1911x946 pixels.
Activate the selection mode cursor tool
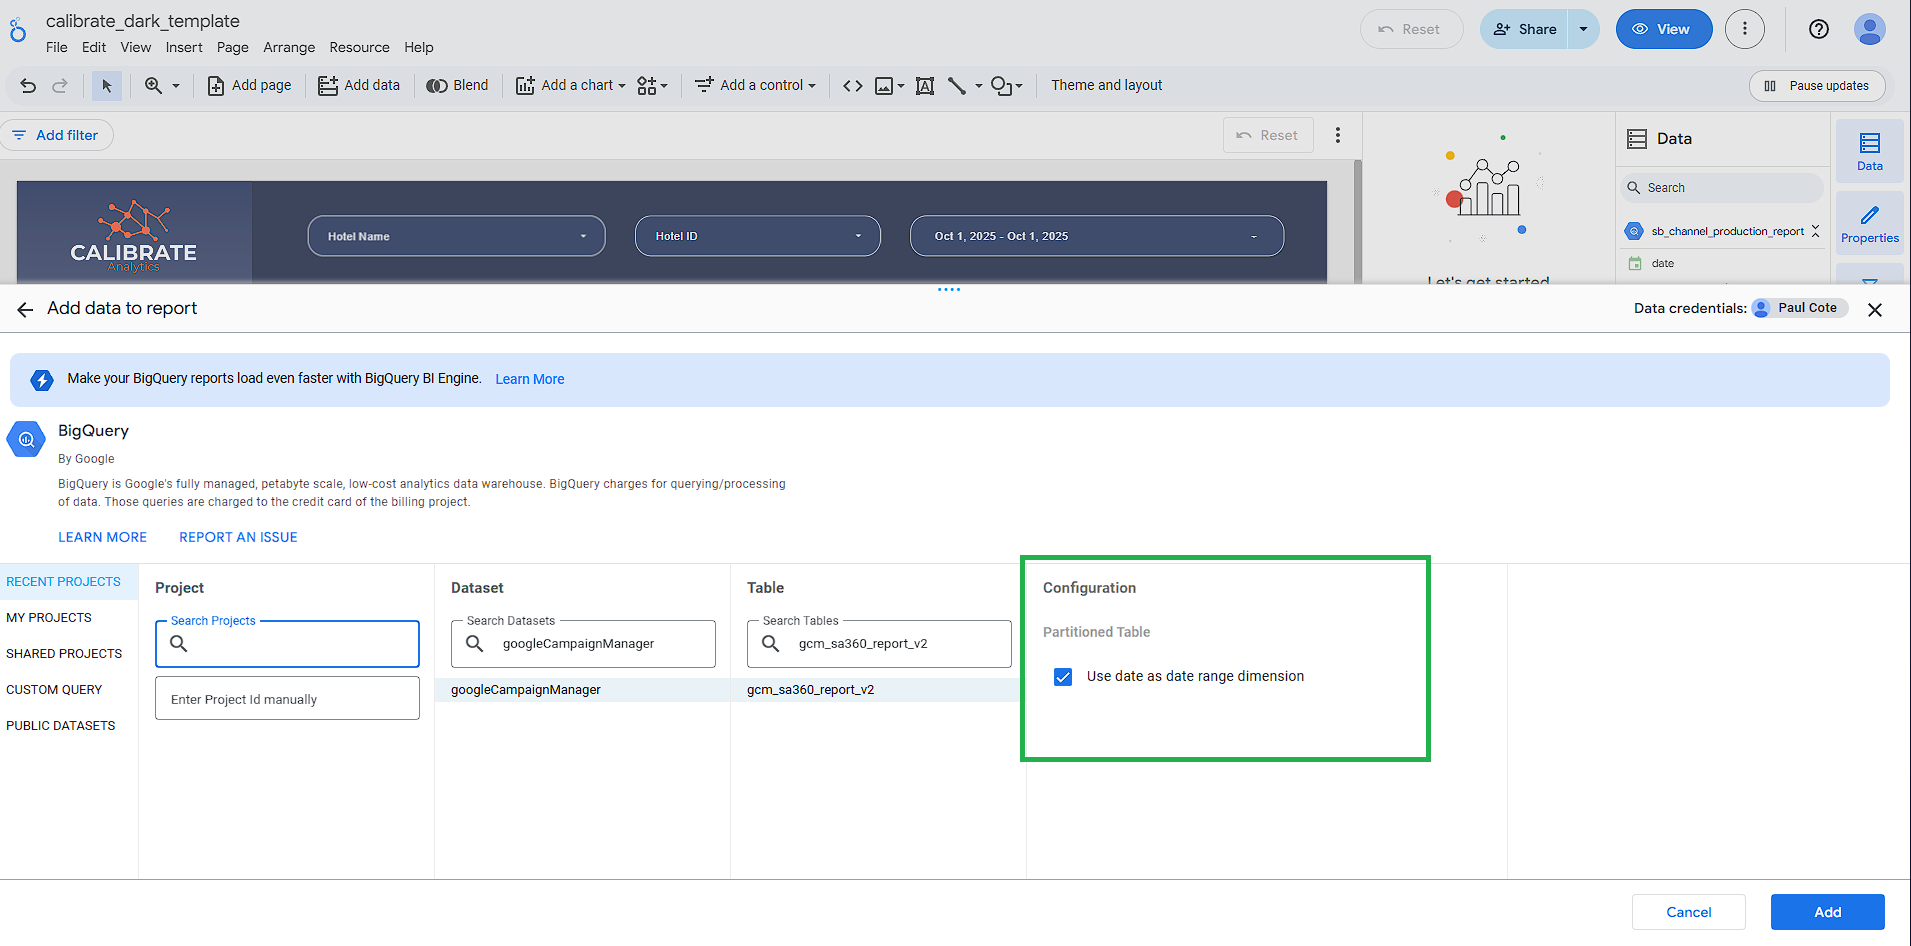click(107, 86)
